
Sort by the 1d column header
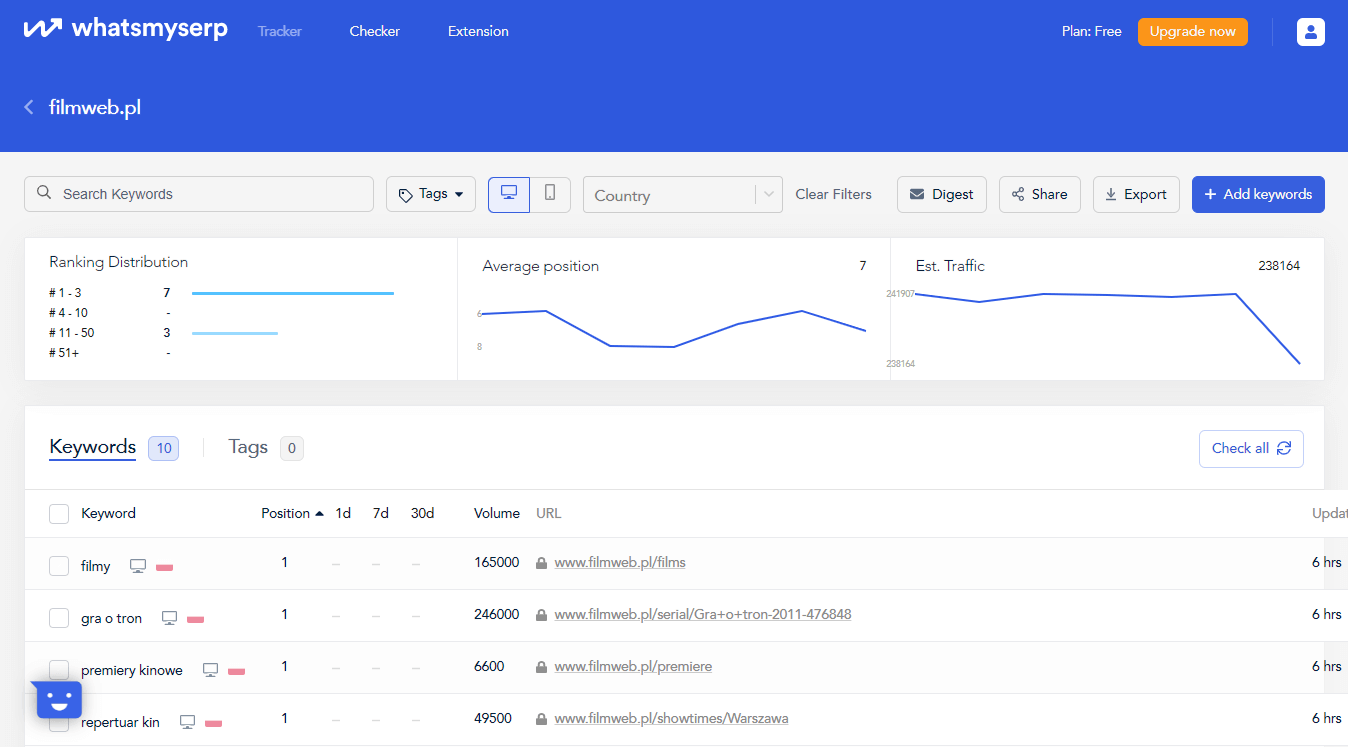pos(343,513)
